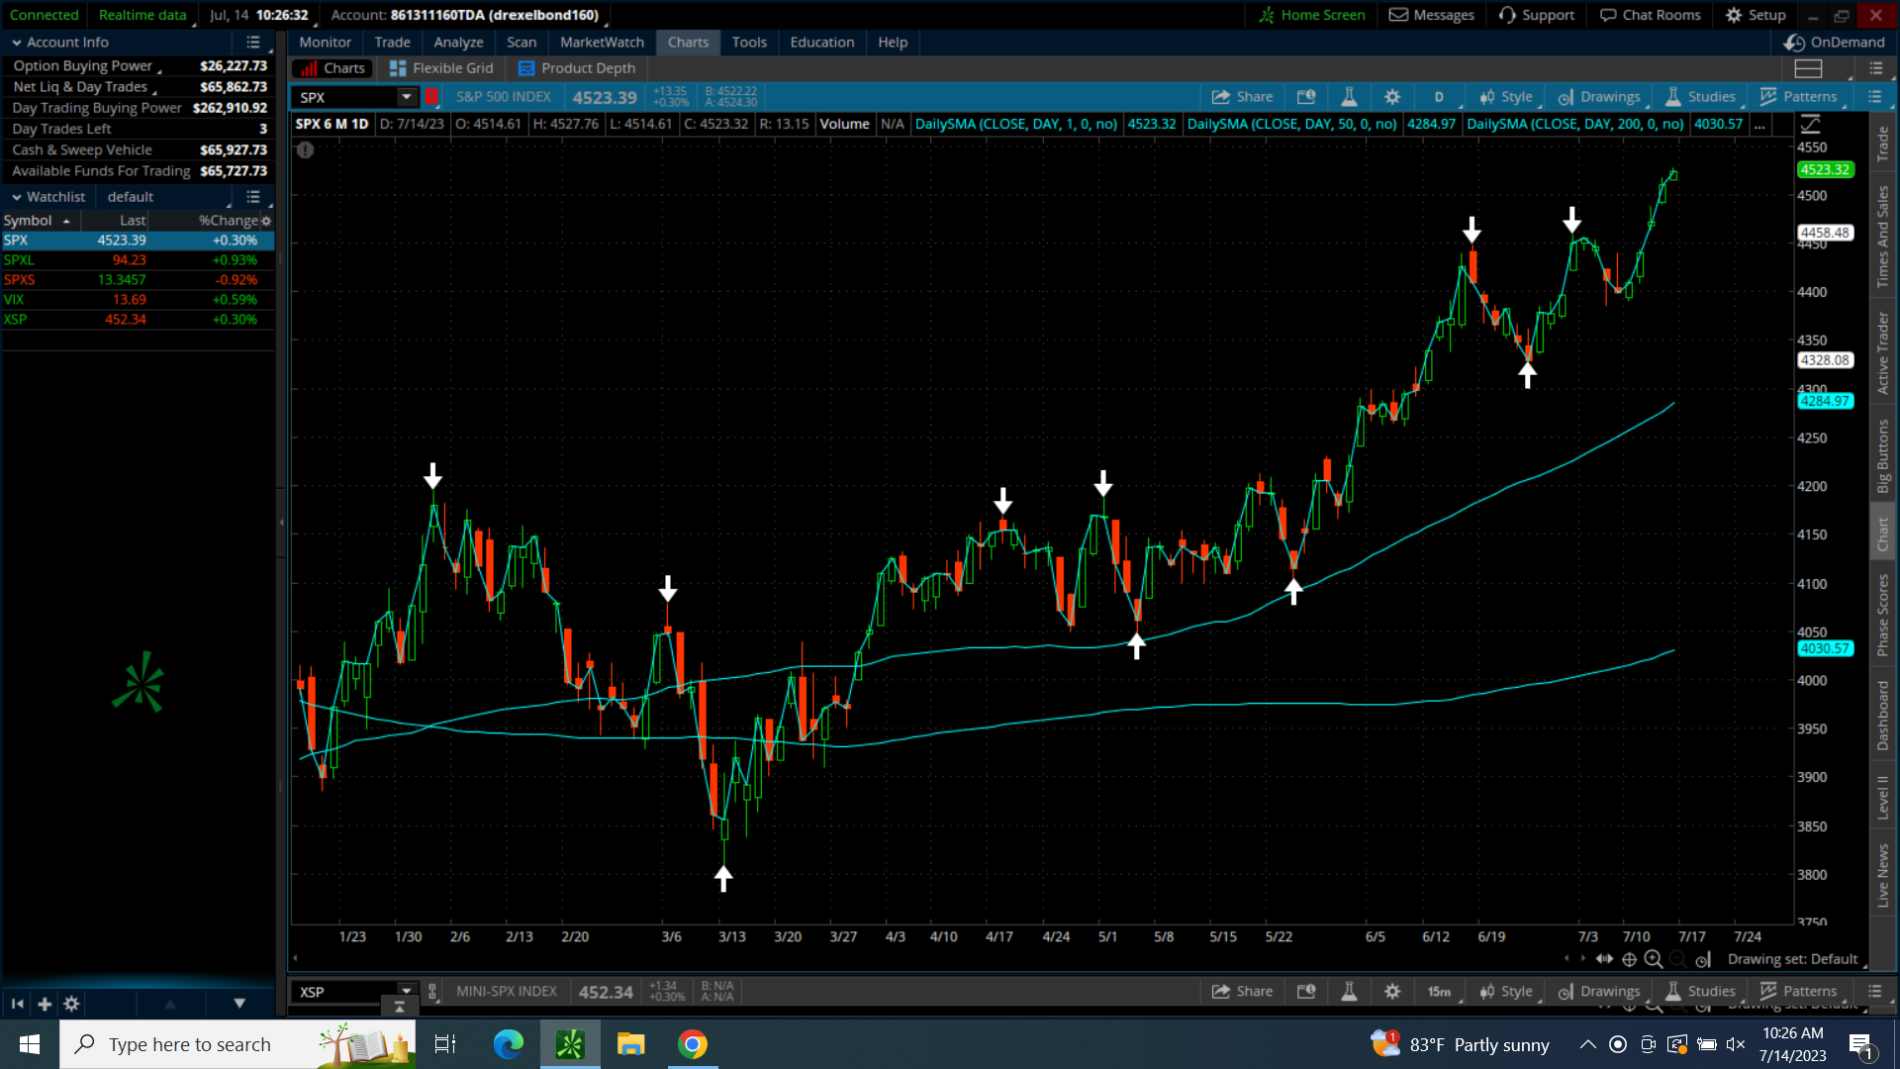Click the zoom in magnifier below the chart
The height and width of the screenshot is (1069, 1900).
point(1654,959)
